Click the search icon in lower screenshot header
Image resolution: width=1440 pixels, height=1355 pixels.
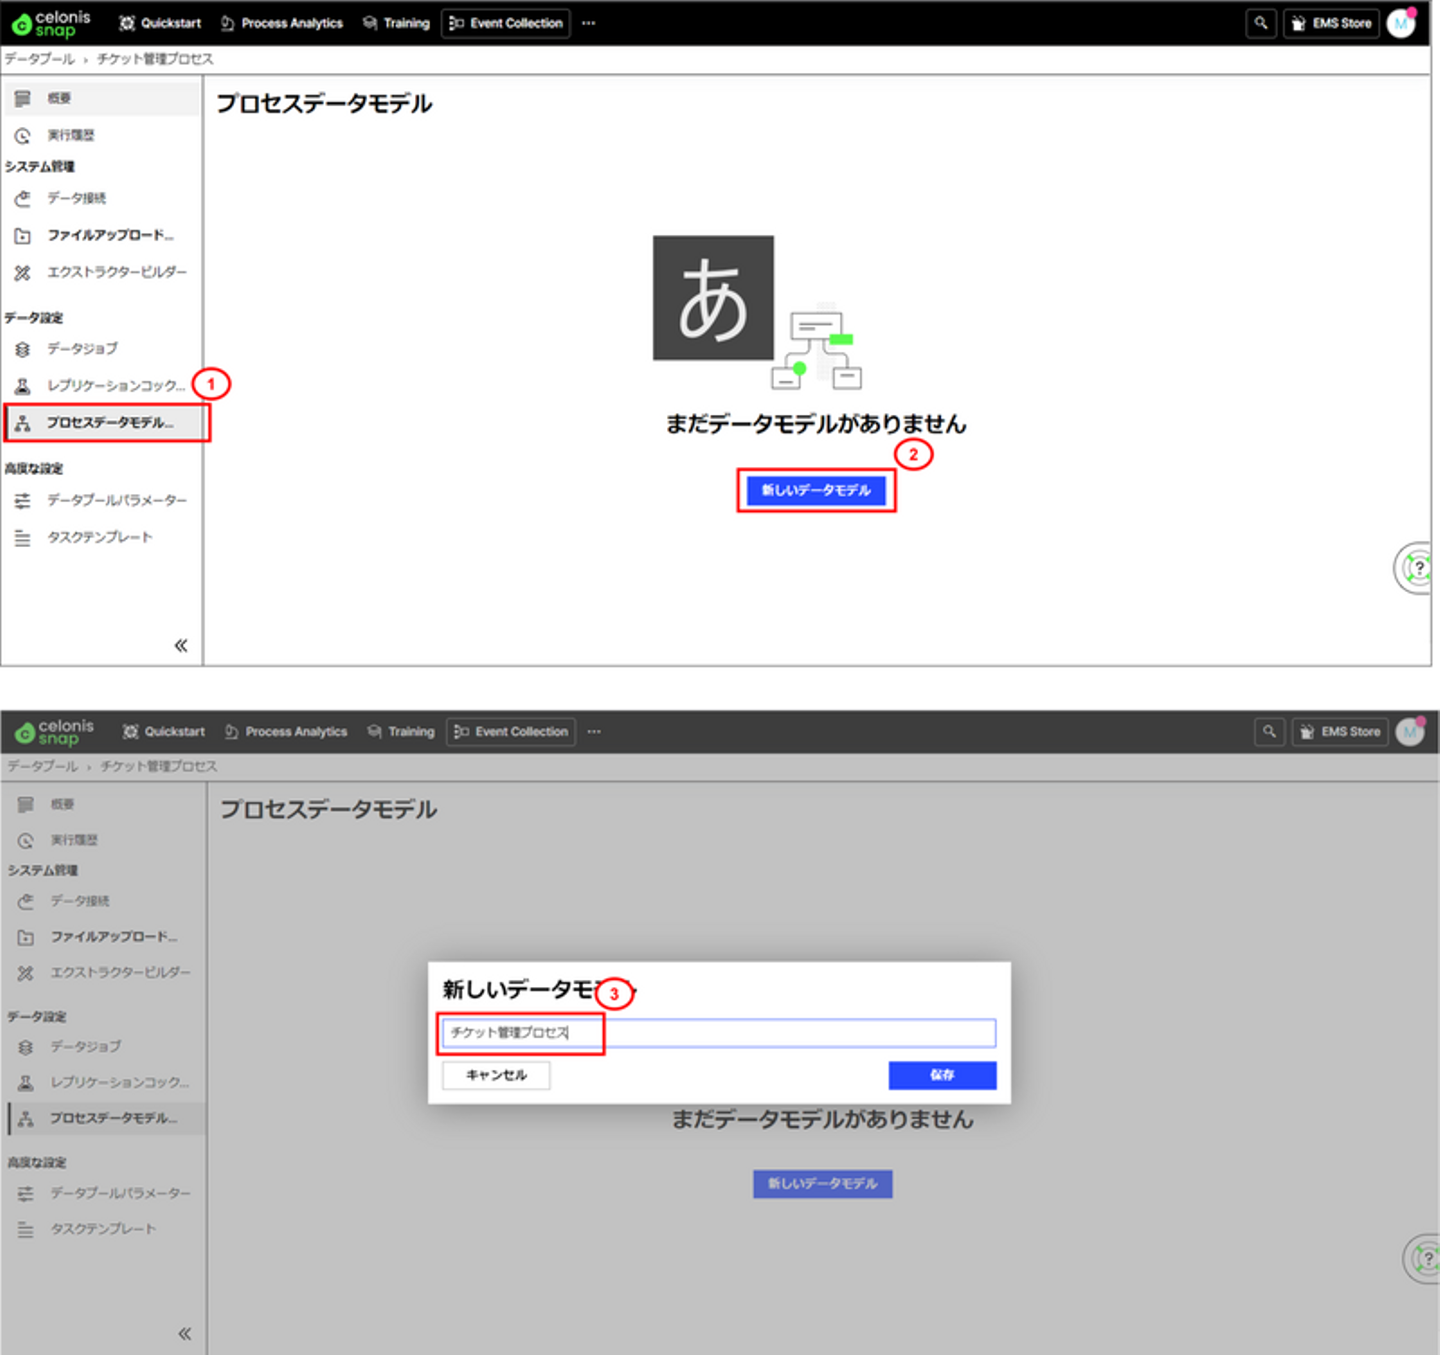click(1269, 732)
